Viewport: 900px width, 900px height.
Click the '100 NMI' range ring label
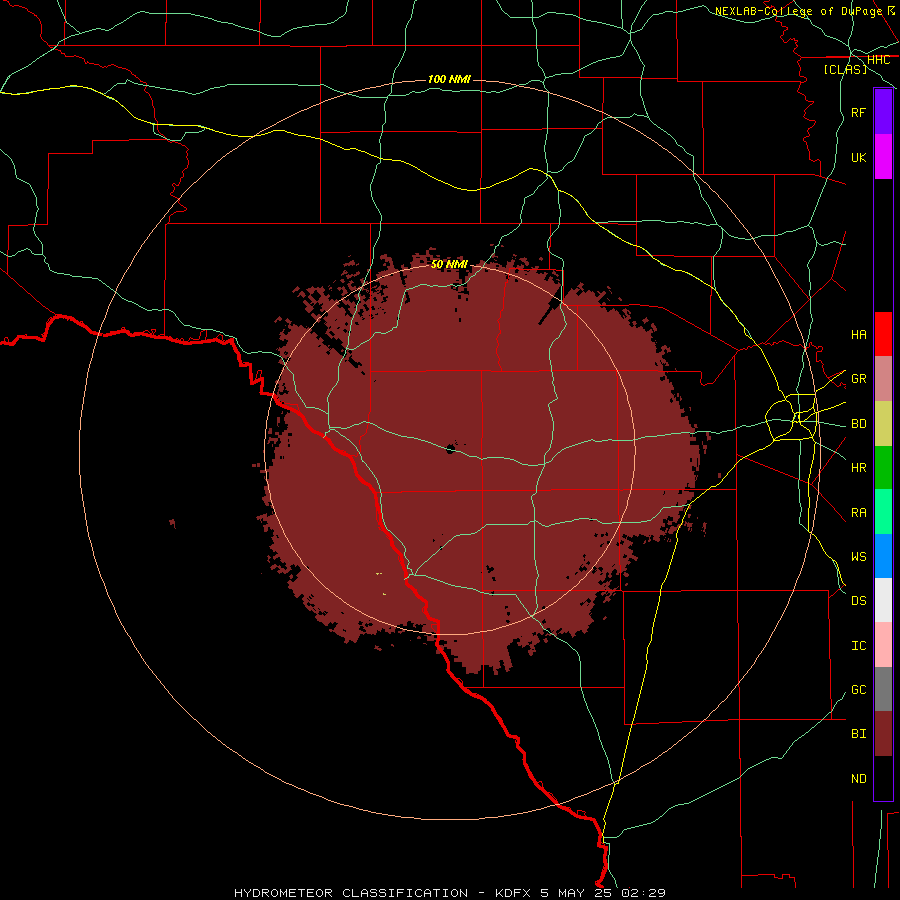(x=449, y=79)
